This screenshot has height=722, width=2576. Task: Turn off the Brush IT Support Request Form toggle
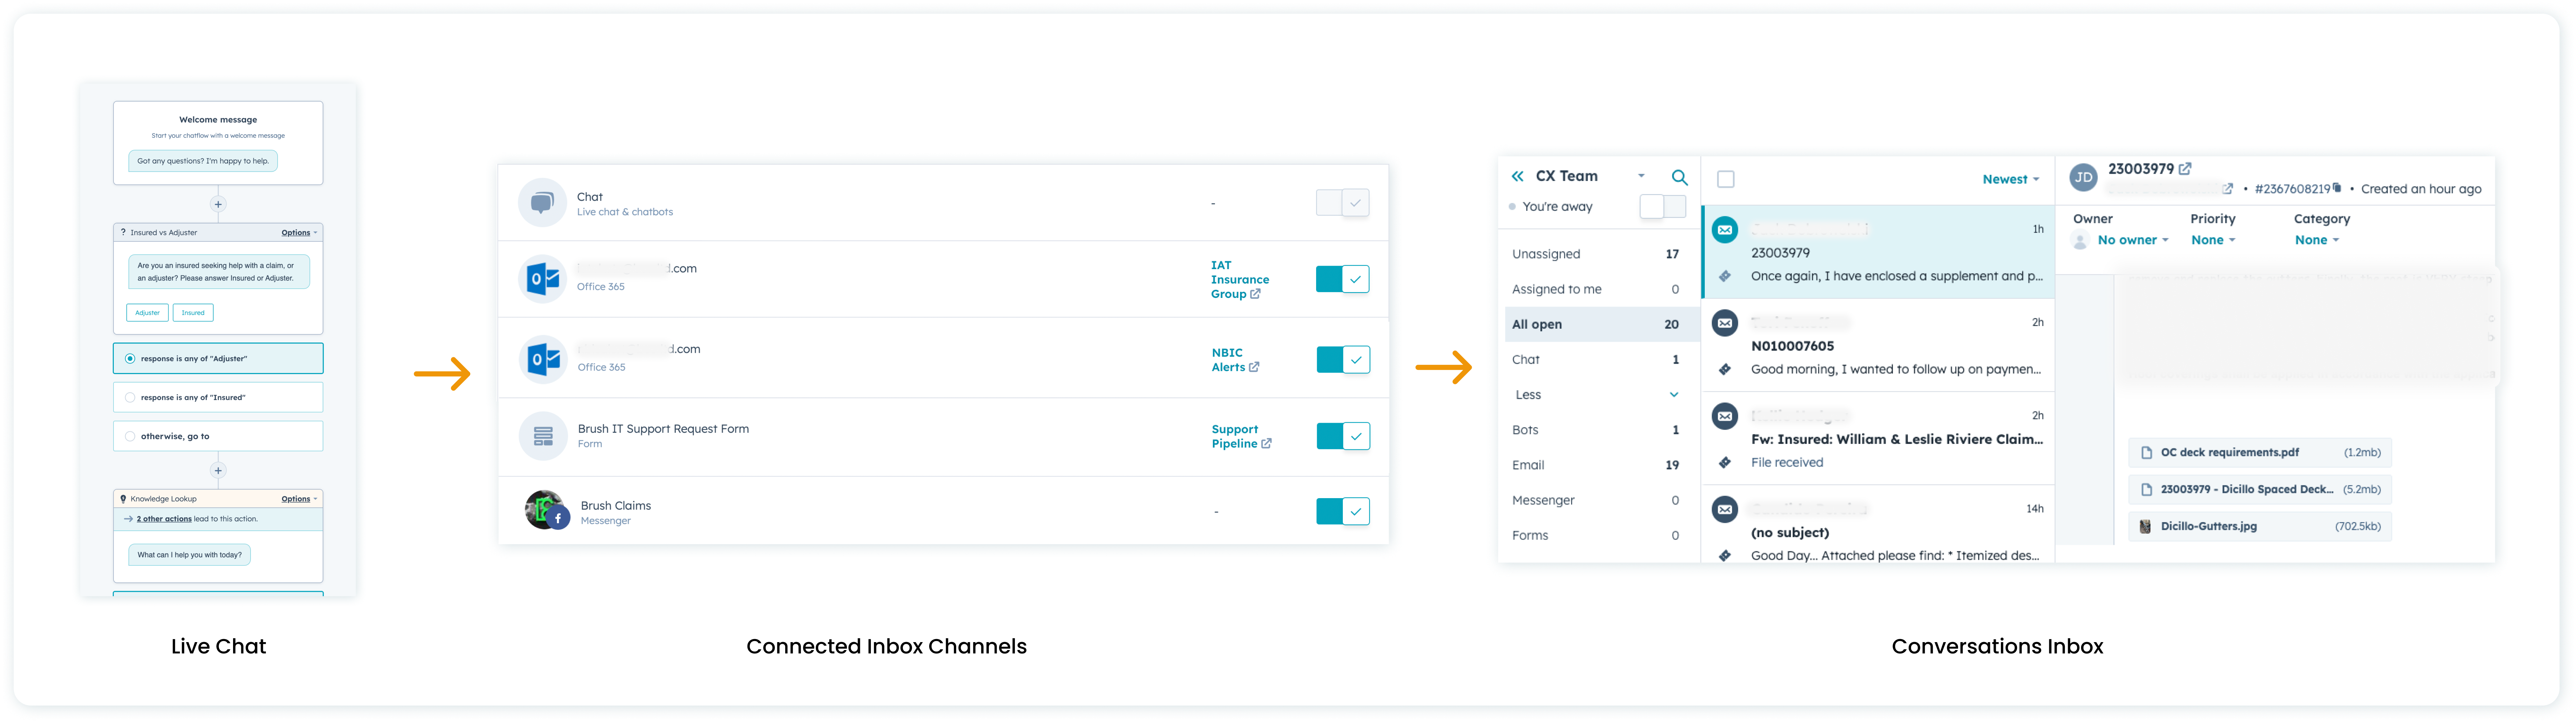pos(1342,436)
